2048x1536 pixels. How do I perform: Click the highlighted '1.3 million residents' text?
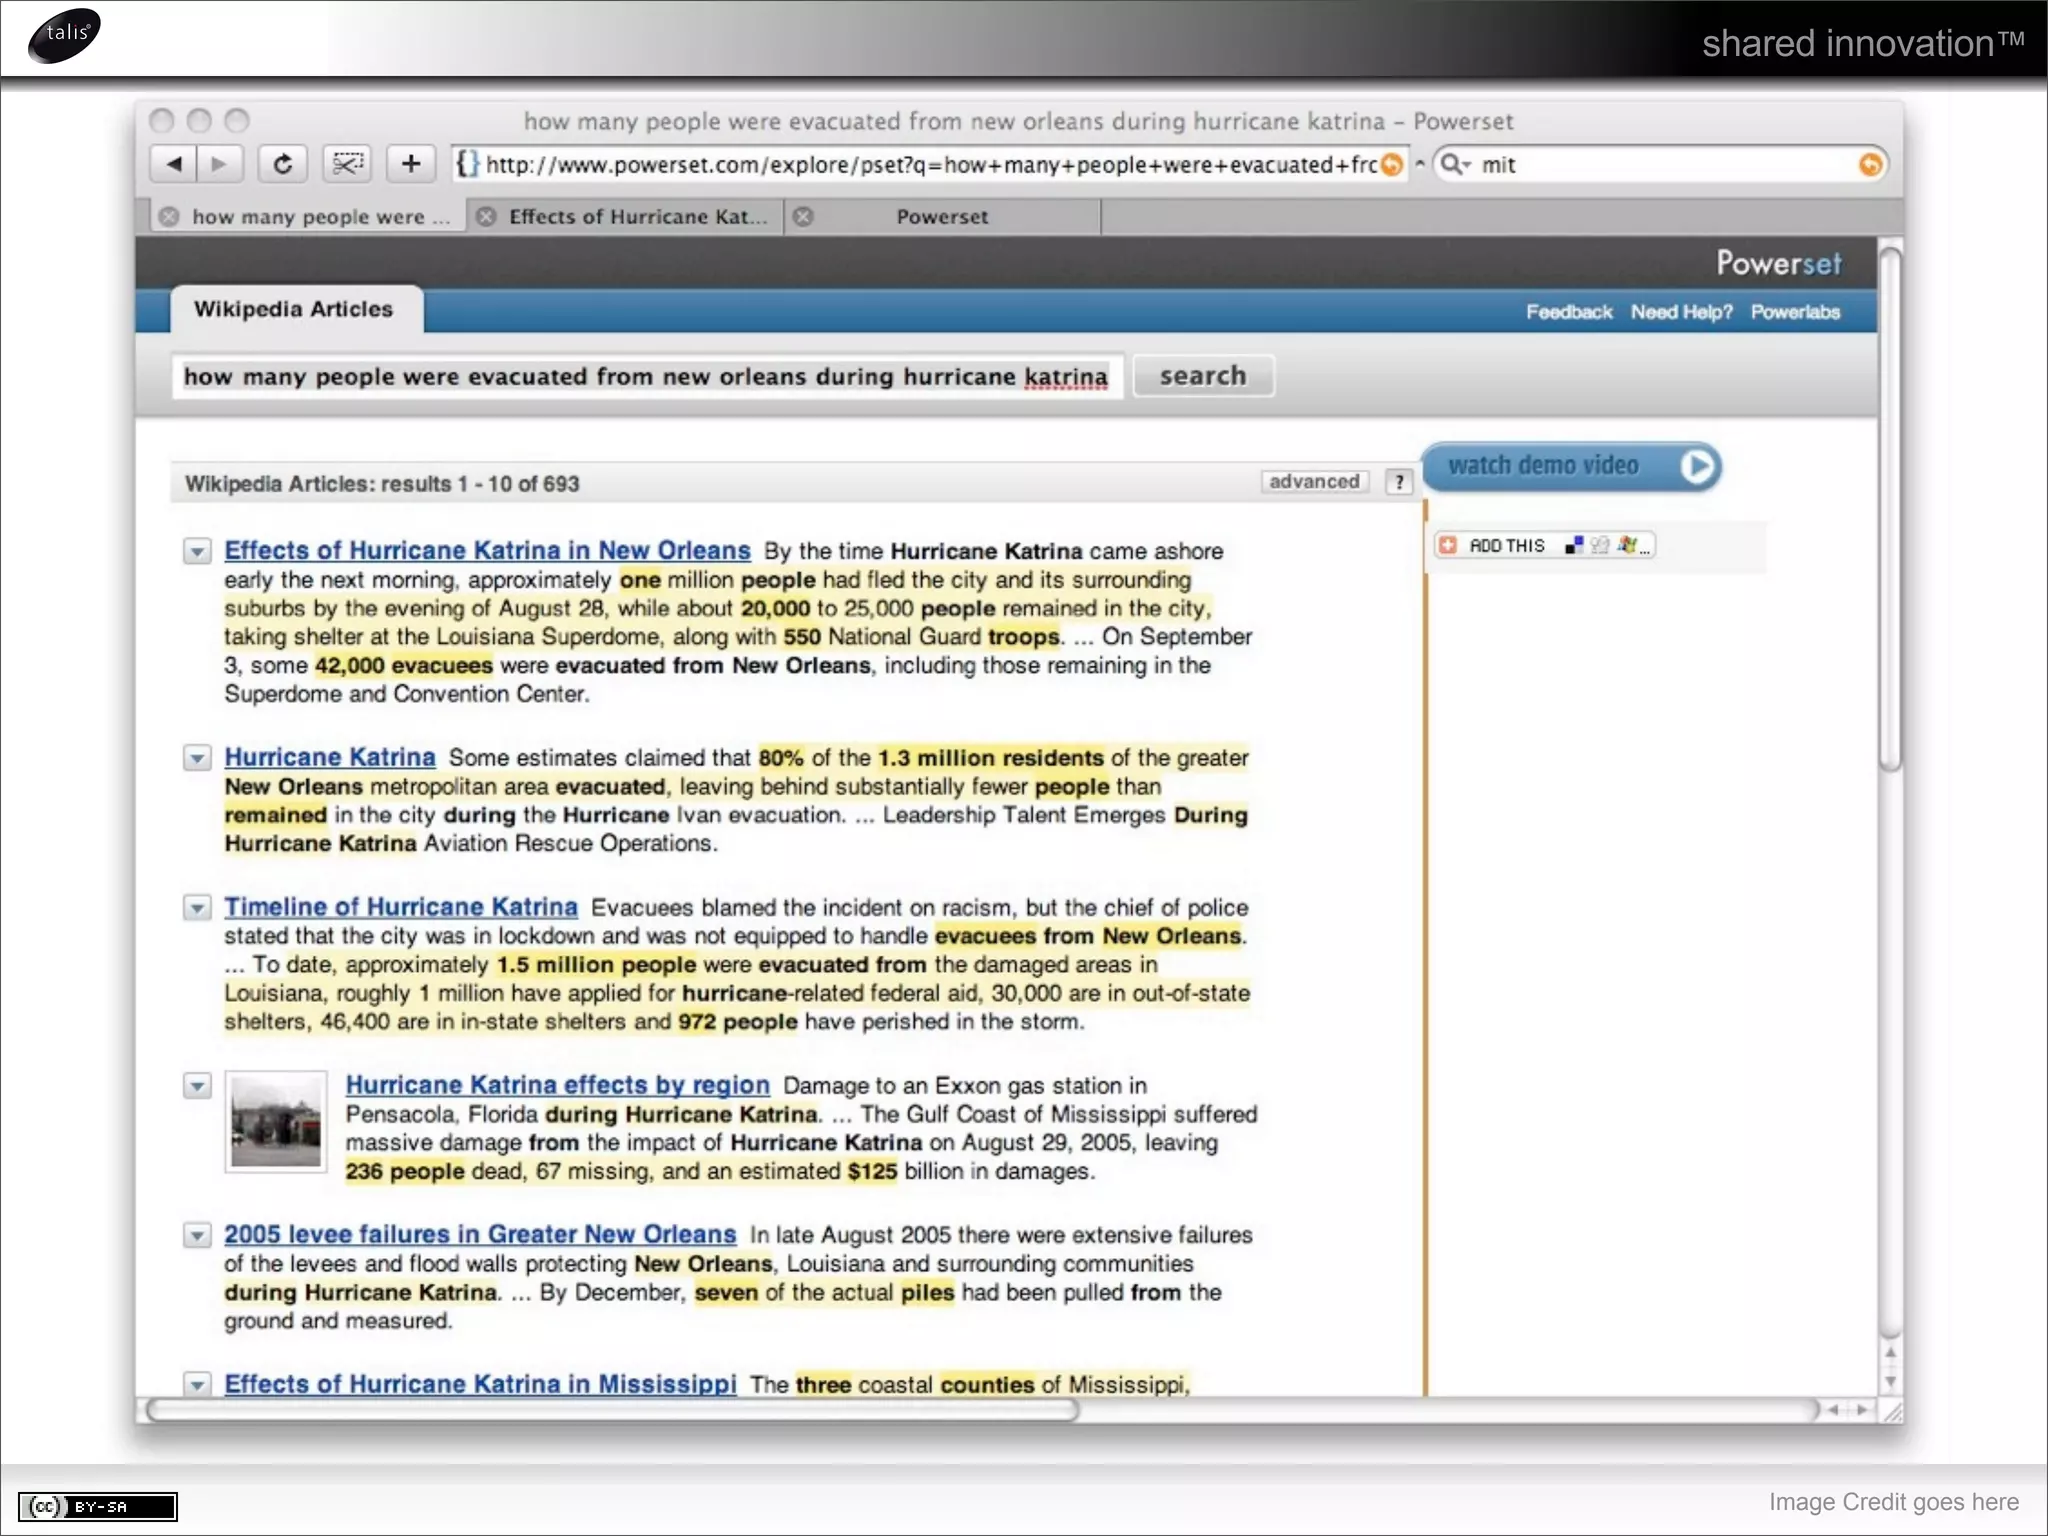[x=991, y=758]
